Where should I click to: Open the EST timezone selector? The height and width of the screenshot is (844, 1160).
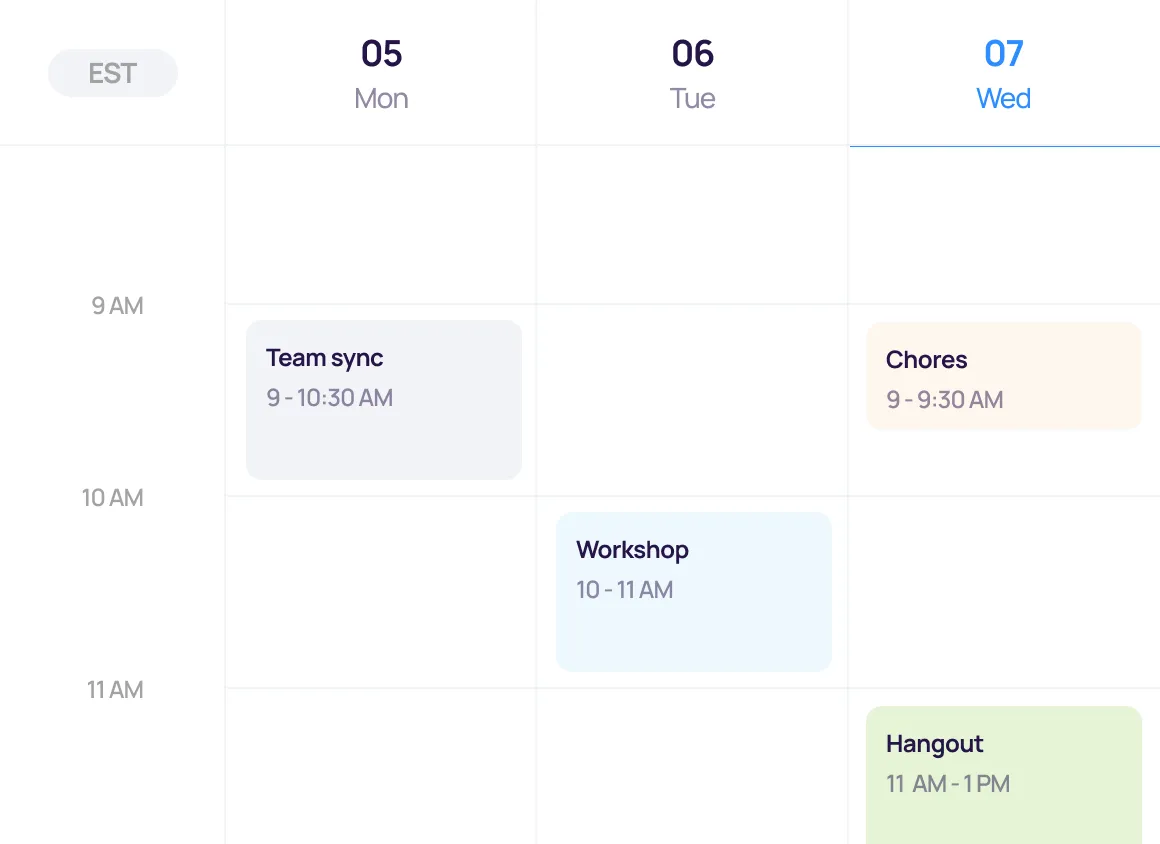pyautogui.click(x=113, y=73)
